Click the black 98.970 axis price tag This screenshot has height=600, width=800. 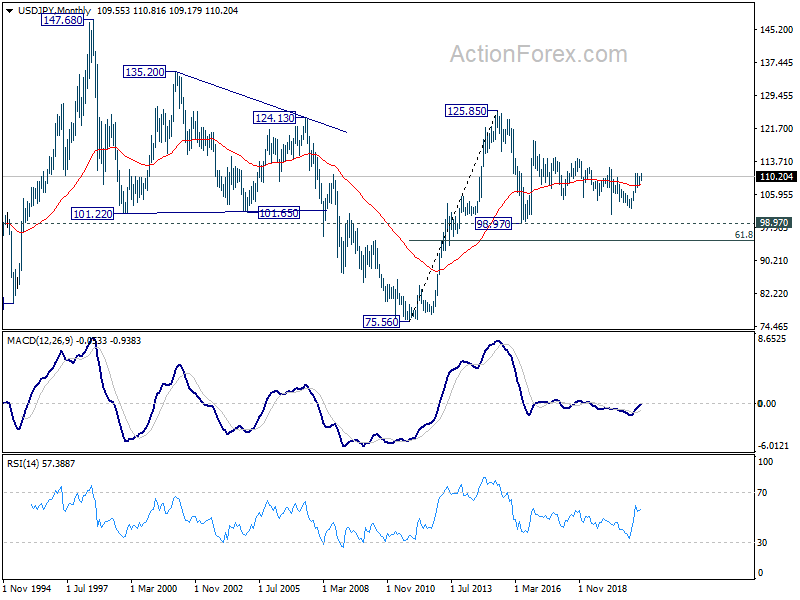(x=777, y=222)
